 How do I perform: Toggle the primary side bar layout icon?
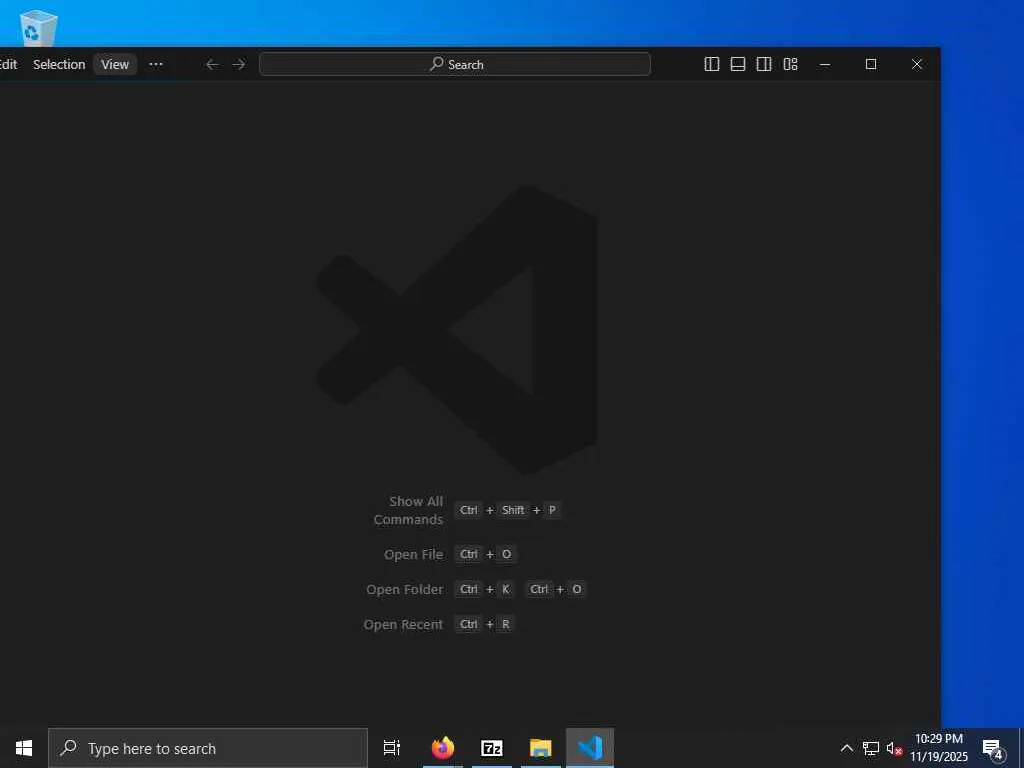[712, 64]
